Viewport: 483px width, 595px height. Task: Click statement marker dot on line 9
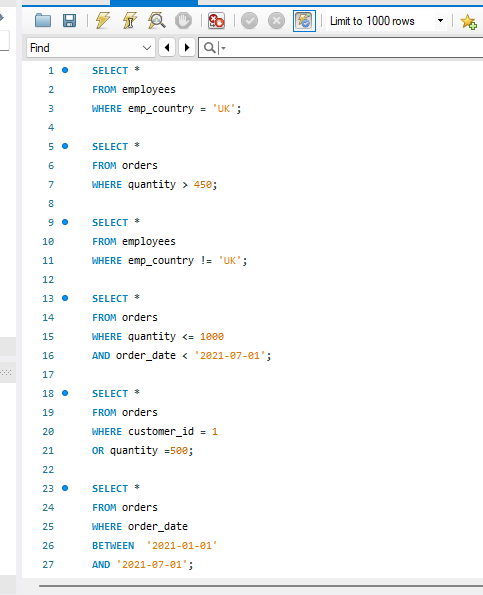tap(65, 222)
